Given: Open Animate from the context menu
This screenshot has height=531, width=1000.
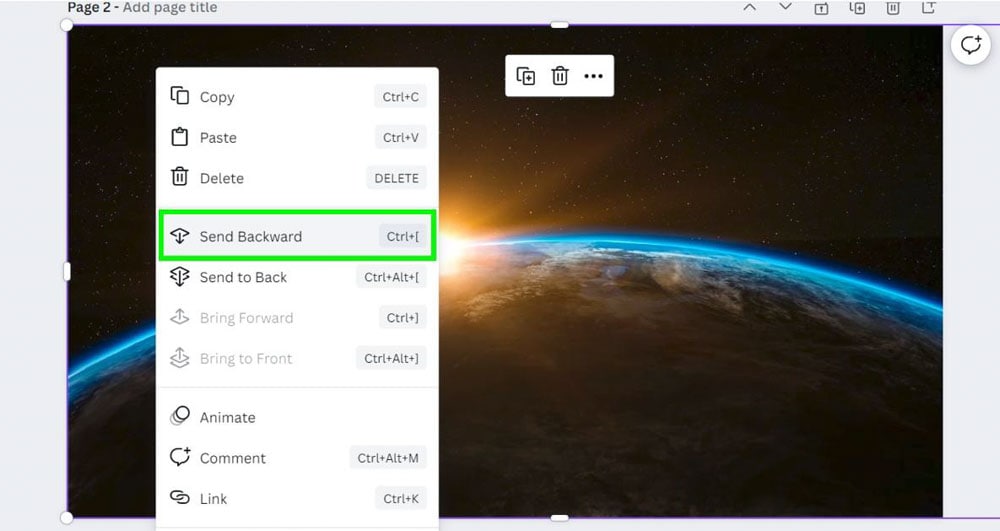Looking at the screenshot, I should tap(297, 417).
